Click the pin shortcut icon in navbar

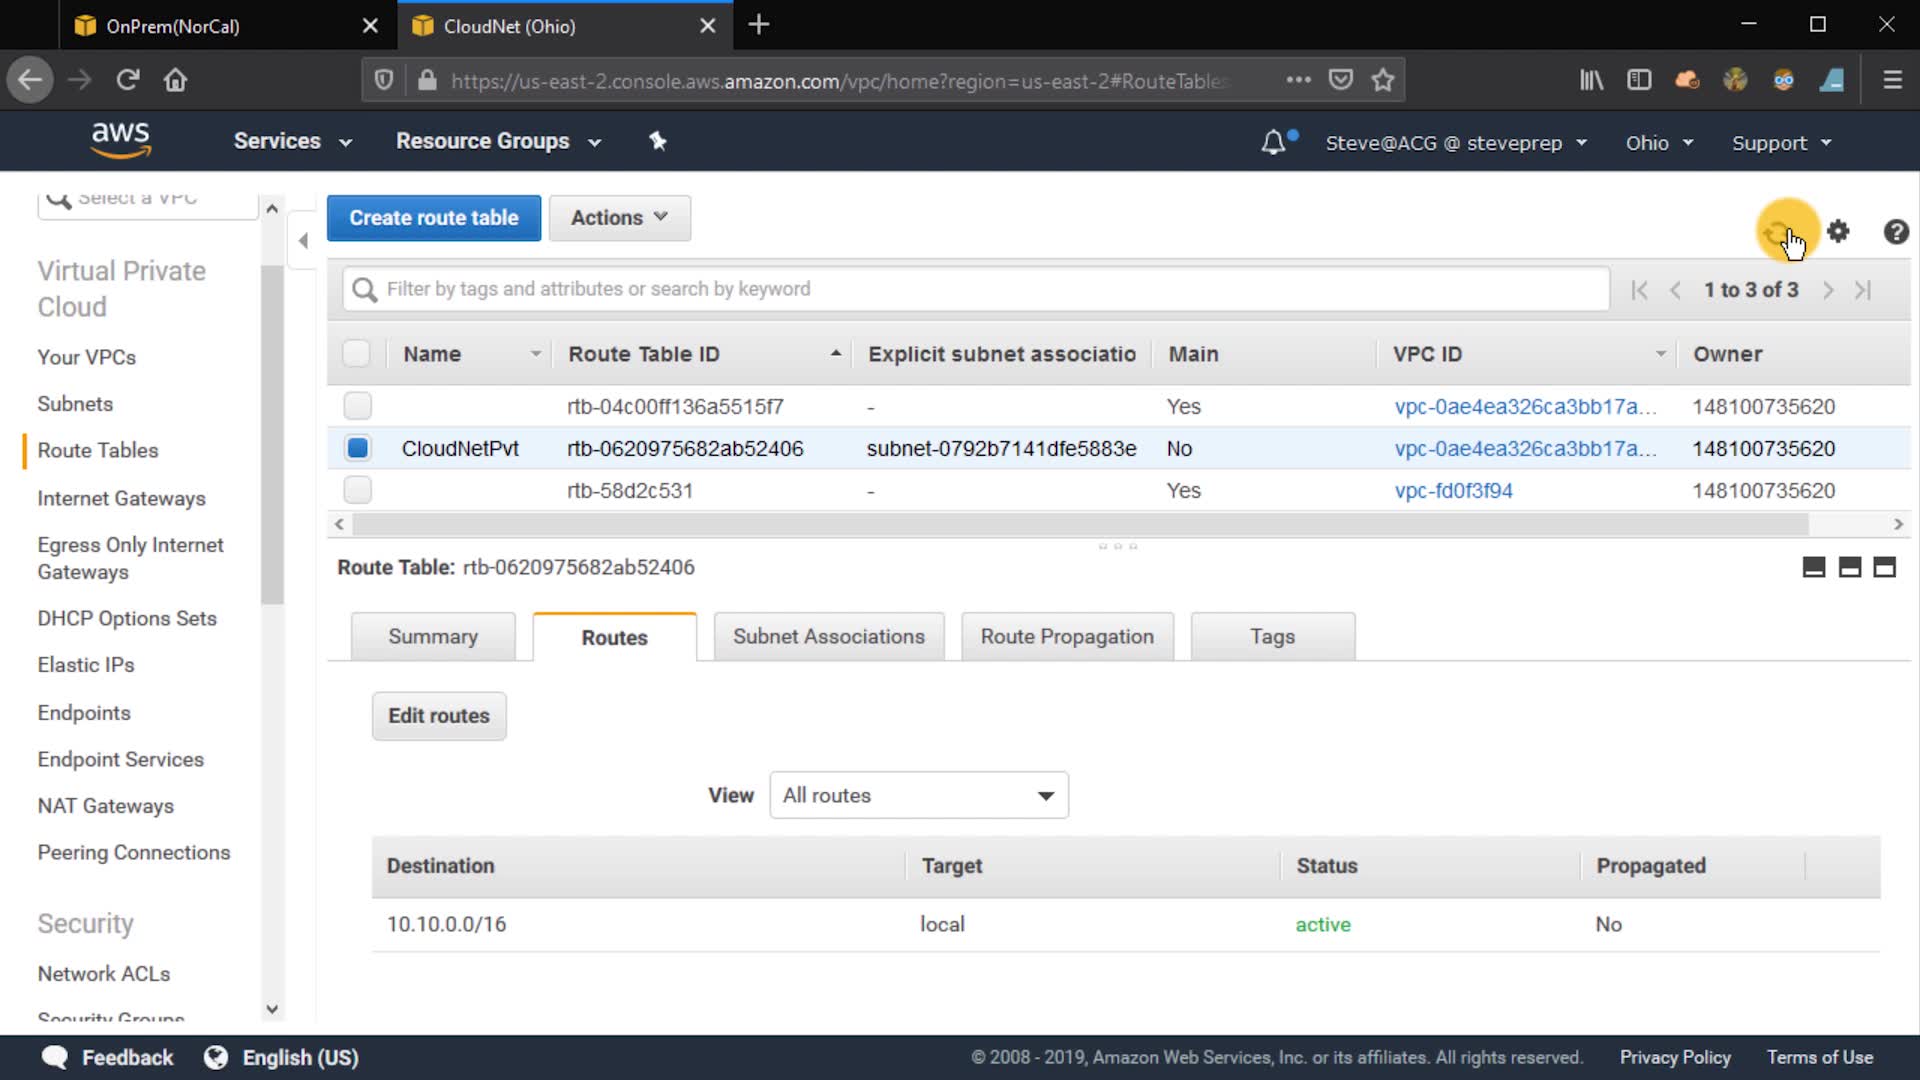click(x=657, y=141)
